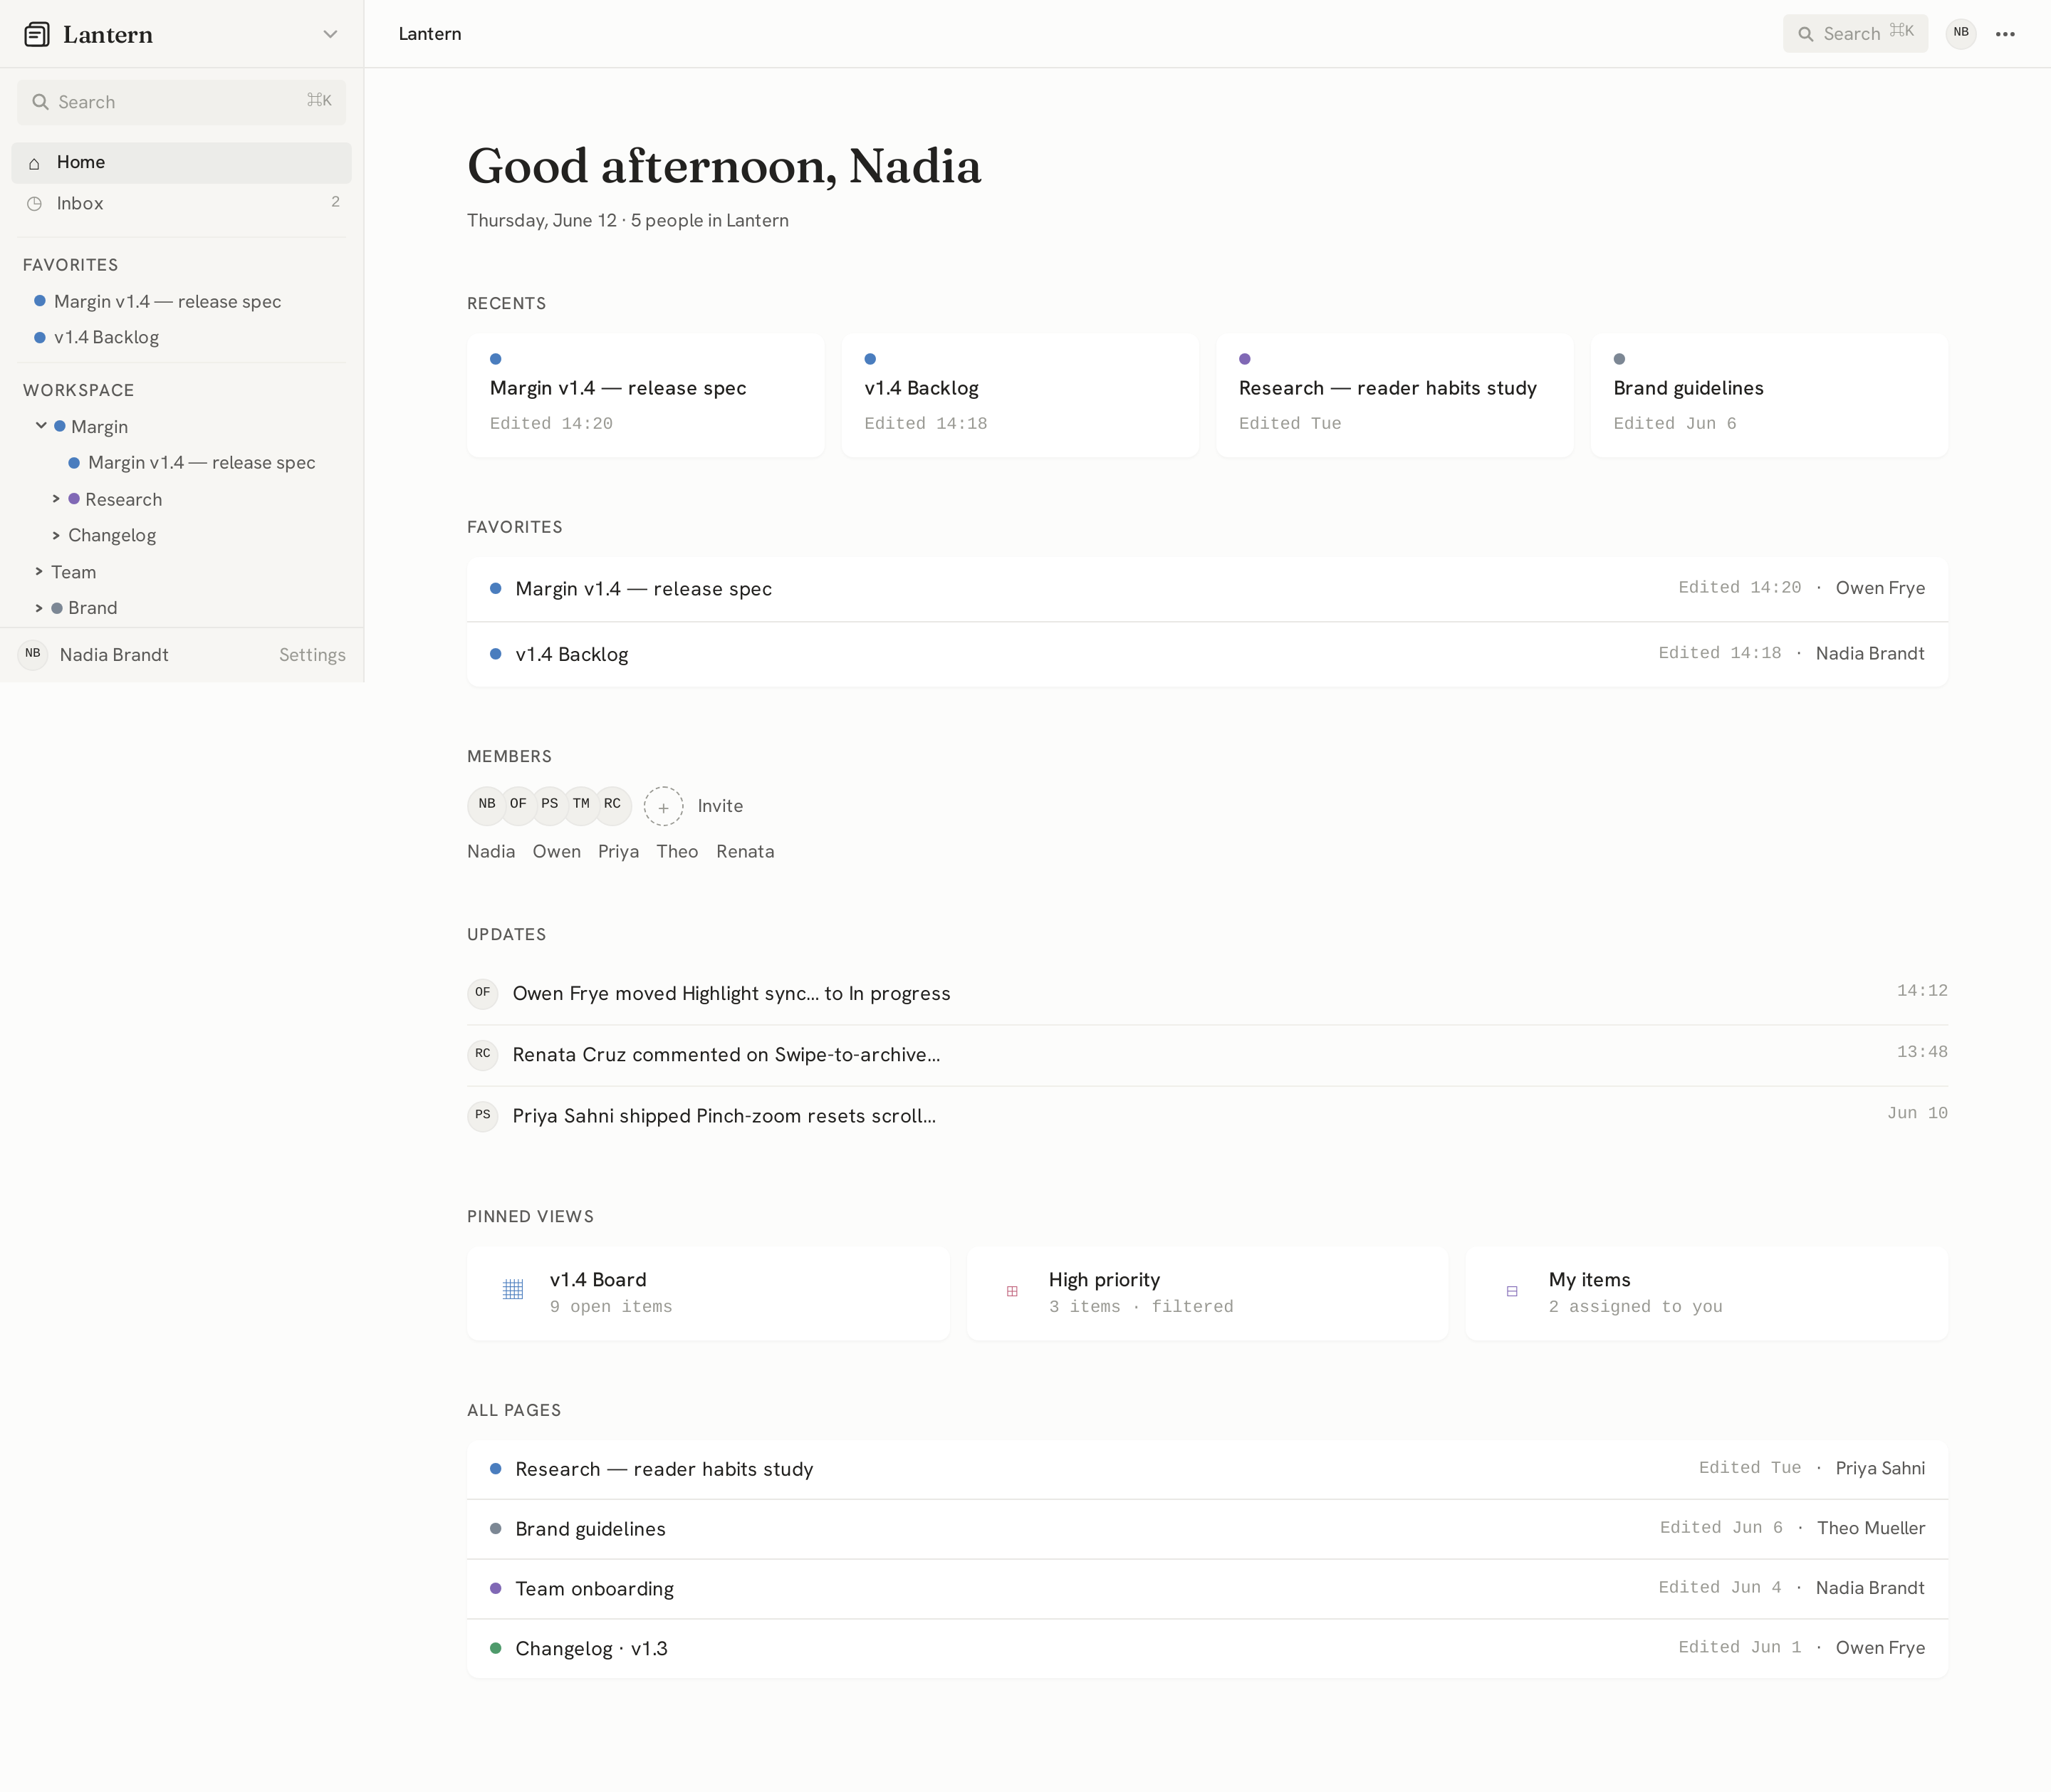Open the Brand guidelines recent card
The image size is (2051, 1792).
point(1769,395)
